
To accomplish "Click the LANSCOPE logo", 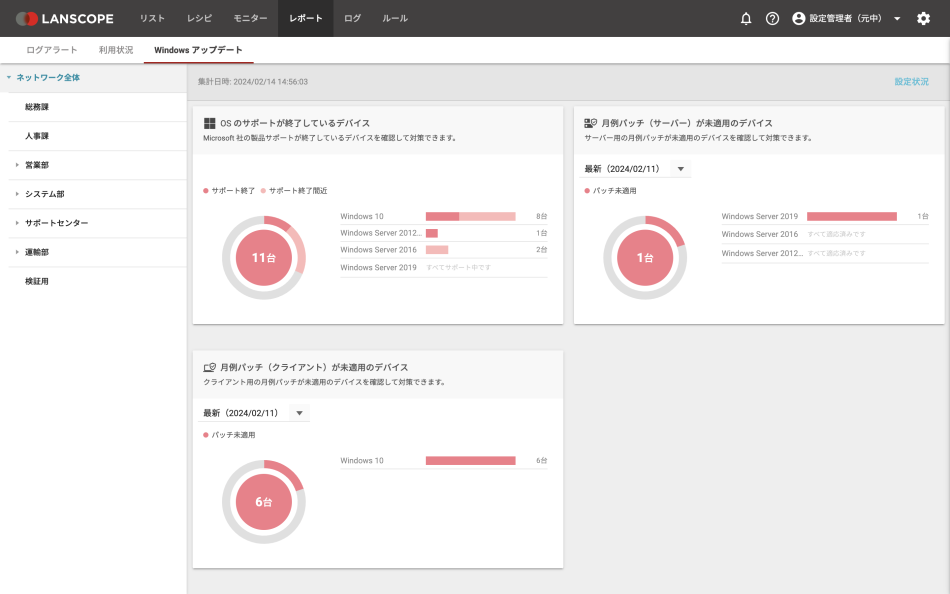I will pos(65,19).
